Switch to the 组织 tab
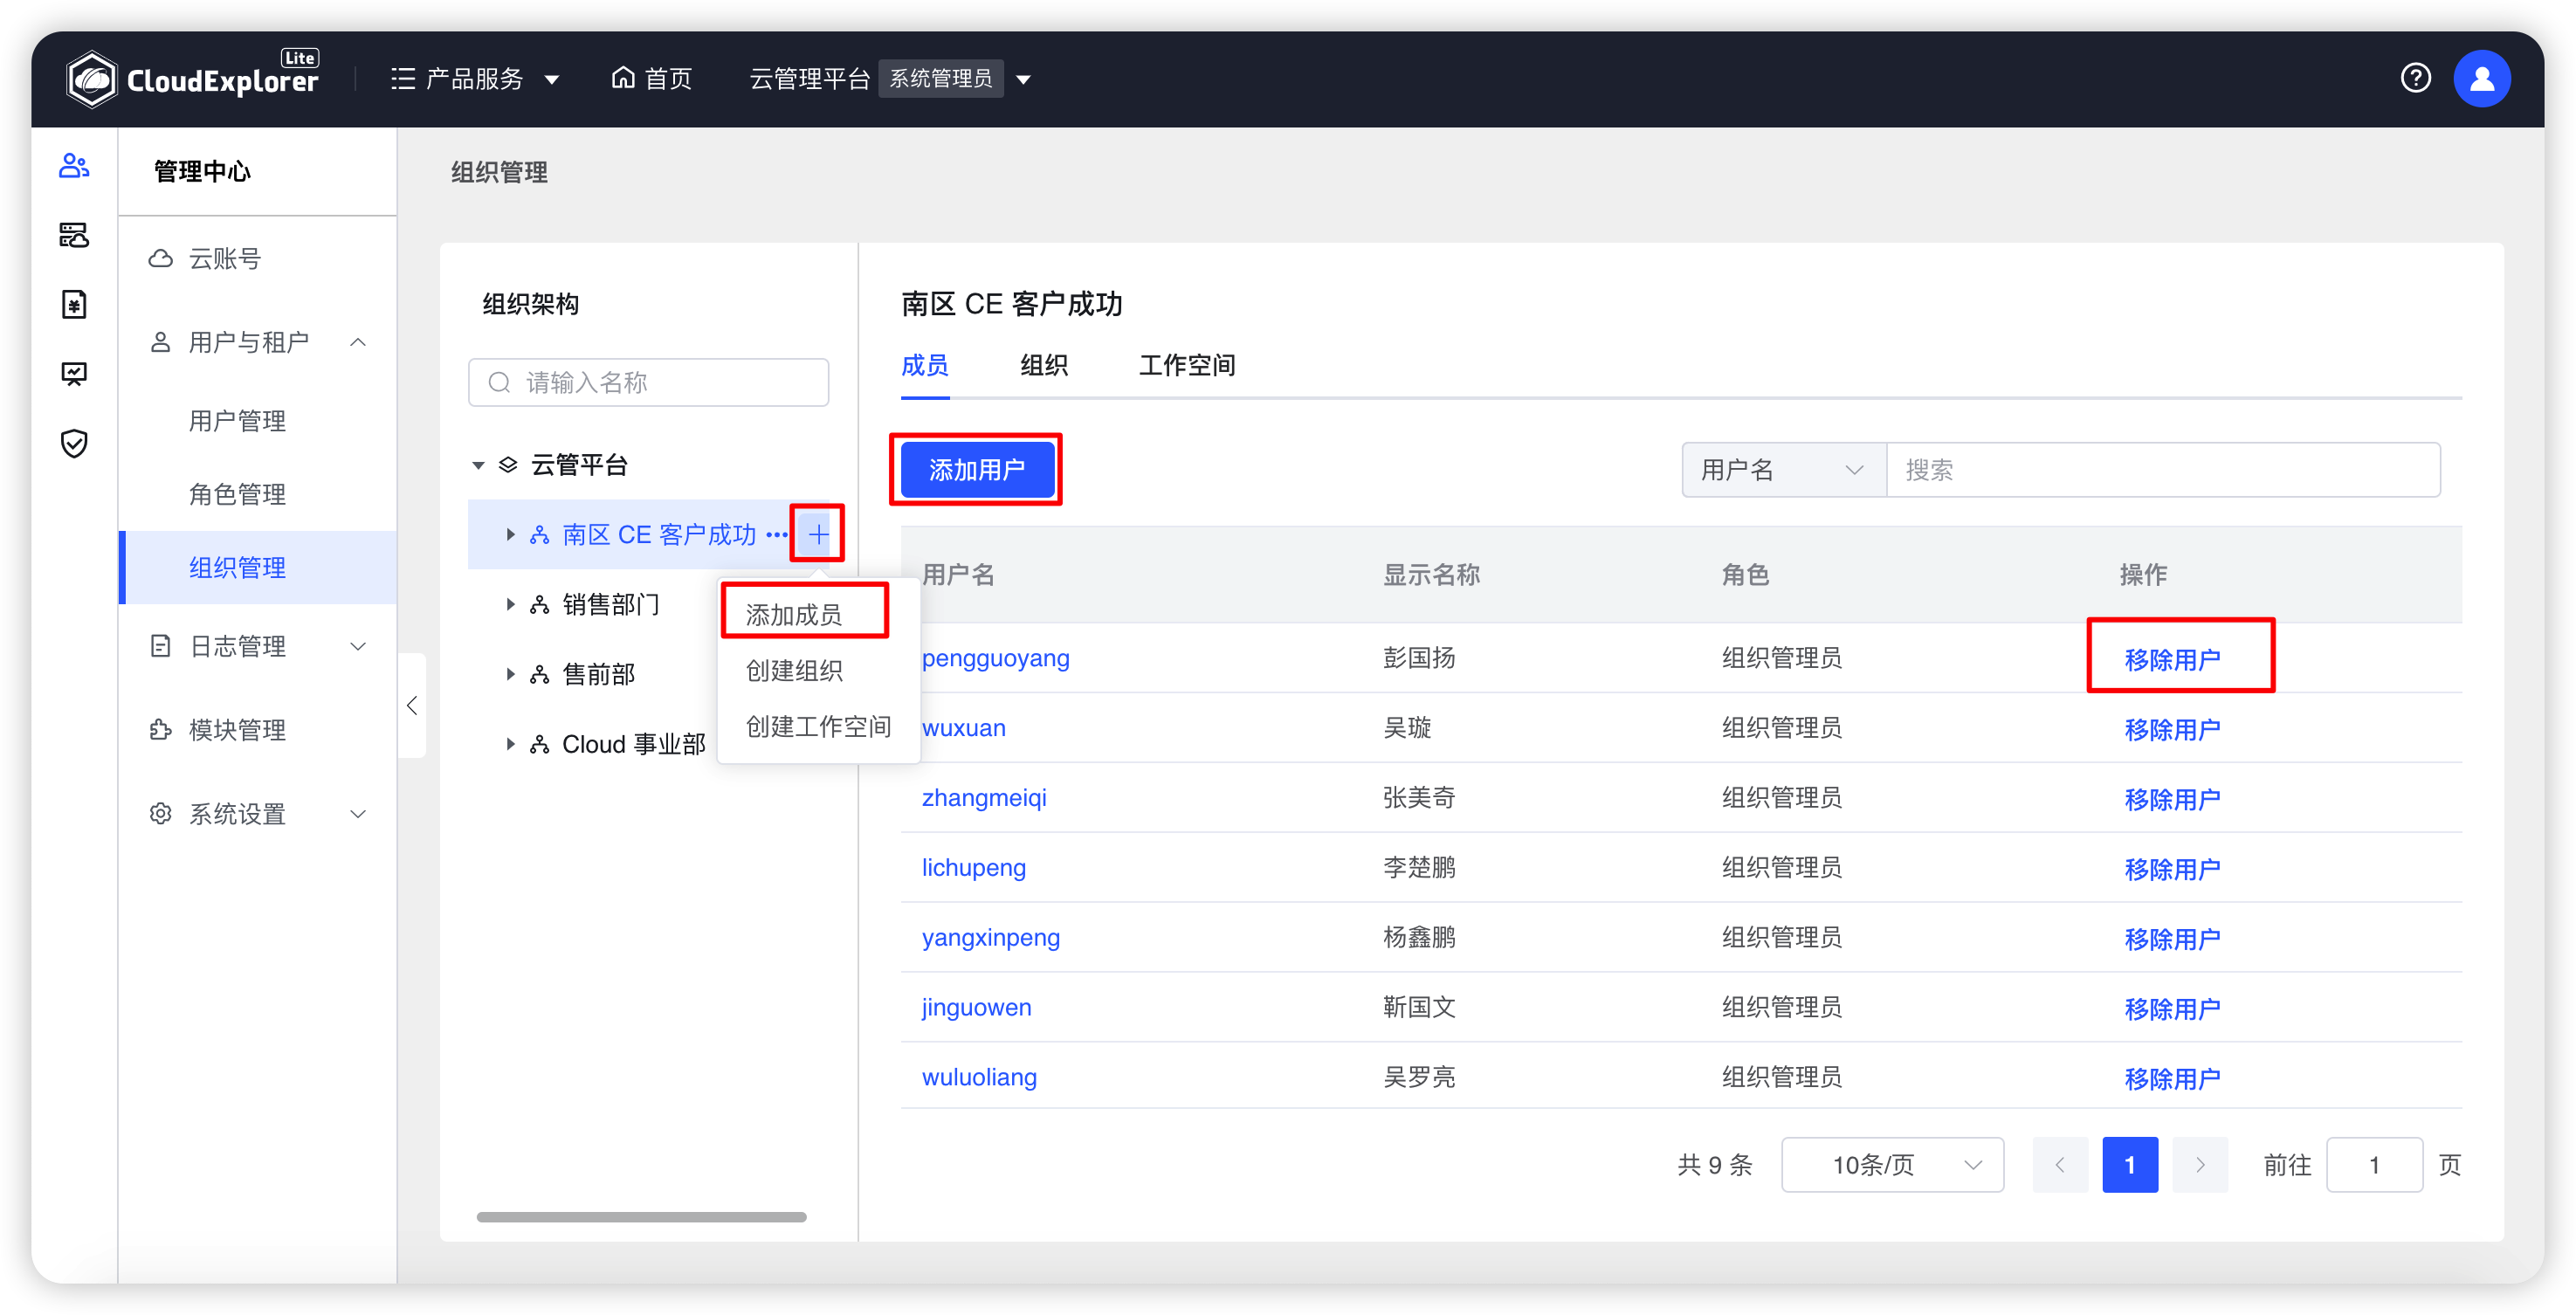The image size is (2576, 1315). pos(1044,365)
